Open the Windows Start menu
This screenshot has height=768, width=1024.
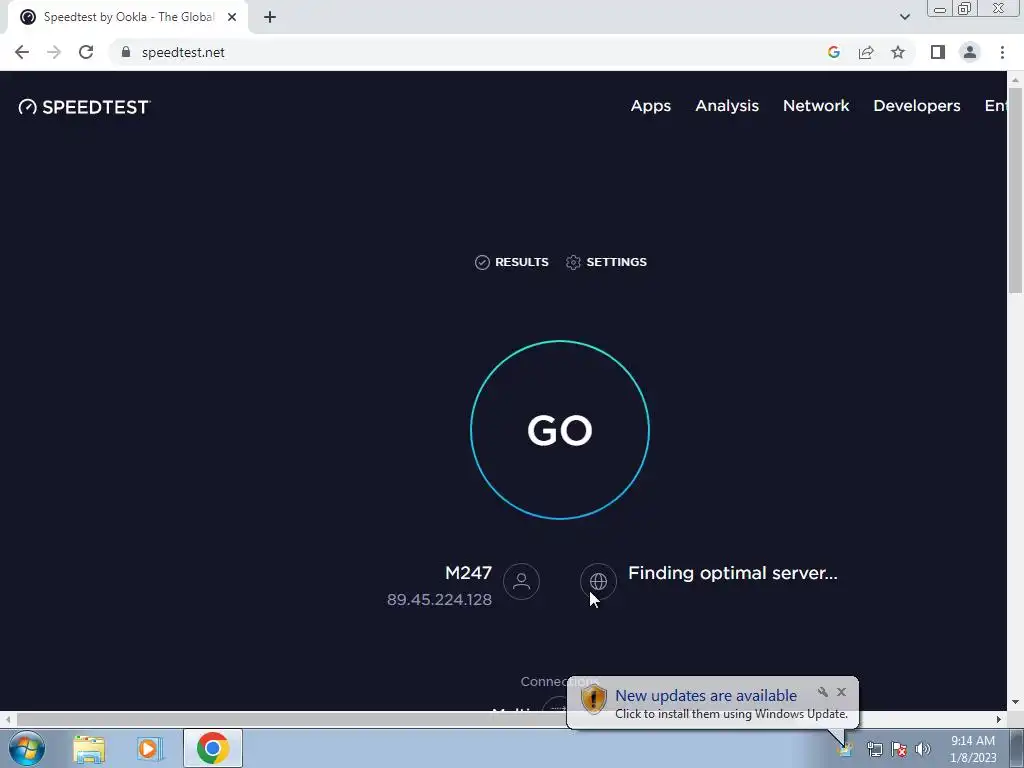27,748
